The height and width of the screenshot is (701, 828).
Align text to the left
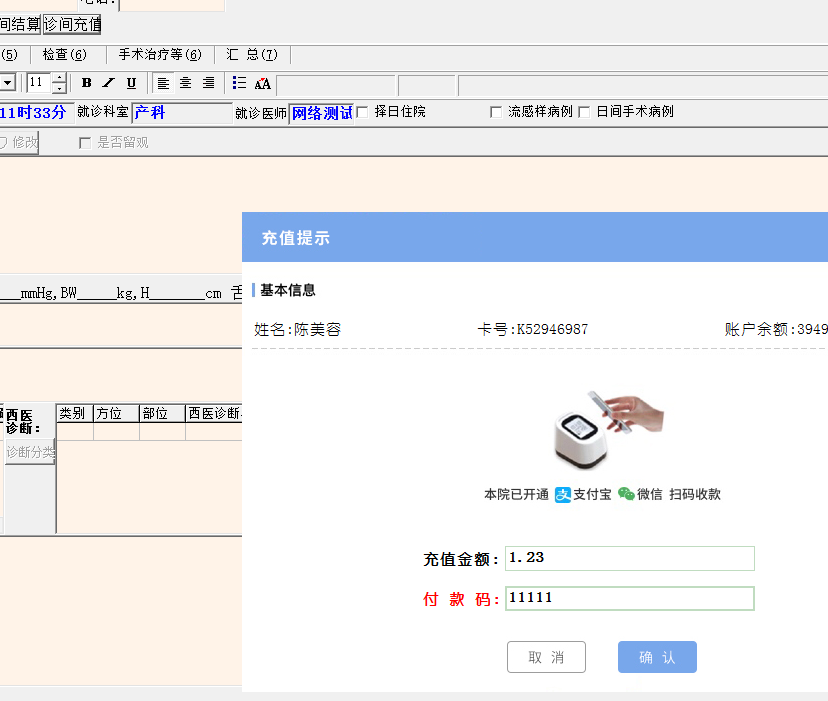point(163,83)
